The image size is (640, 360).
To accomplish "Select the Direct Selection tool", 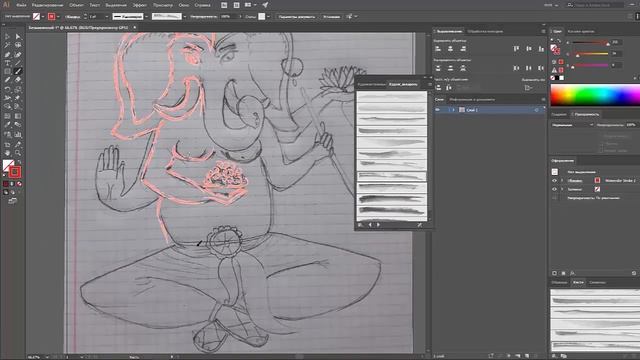I will (18, 37).
